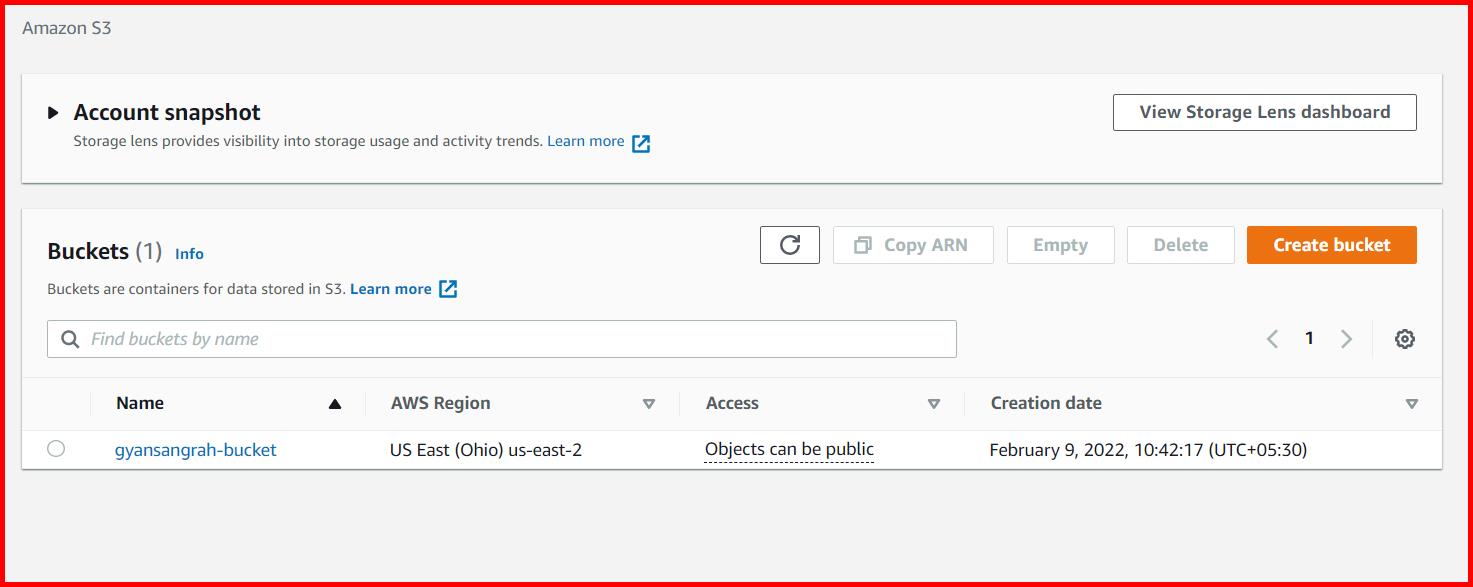
Task: Open external link icon beside Buckets Learn more
Action: point(448,289)
